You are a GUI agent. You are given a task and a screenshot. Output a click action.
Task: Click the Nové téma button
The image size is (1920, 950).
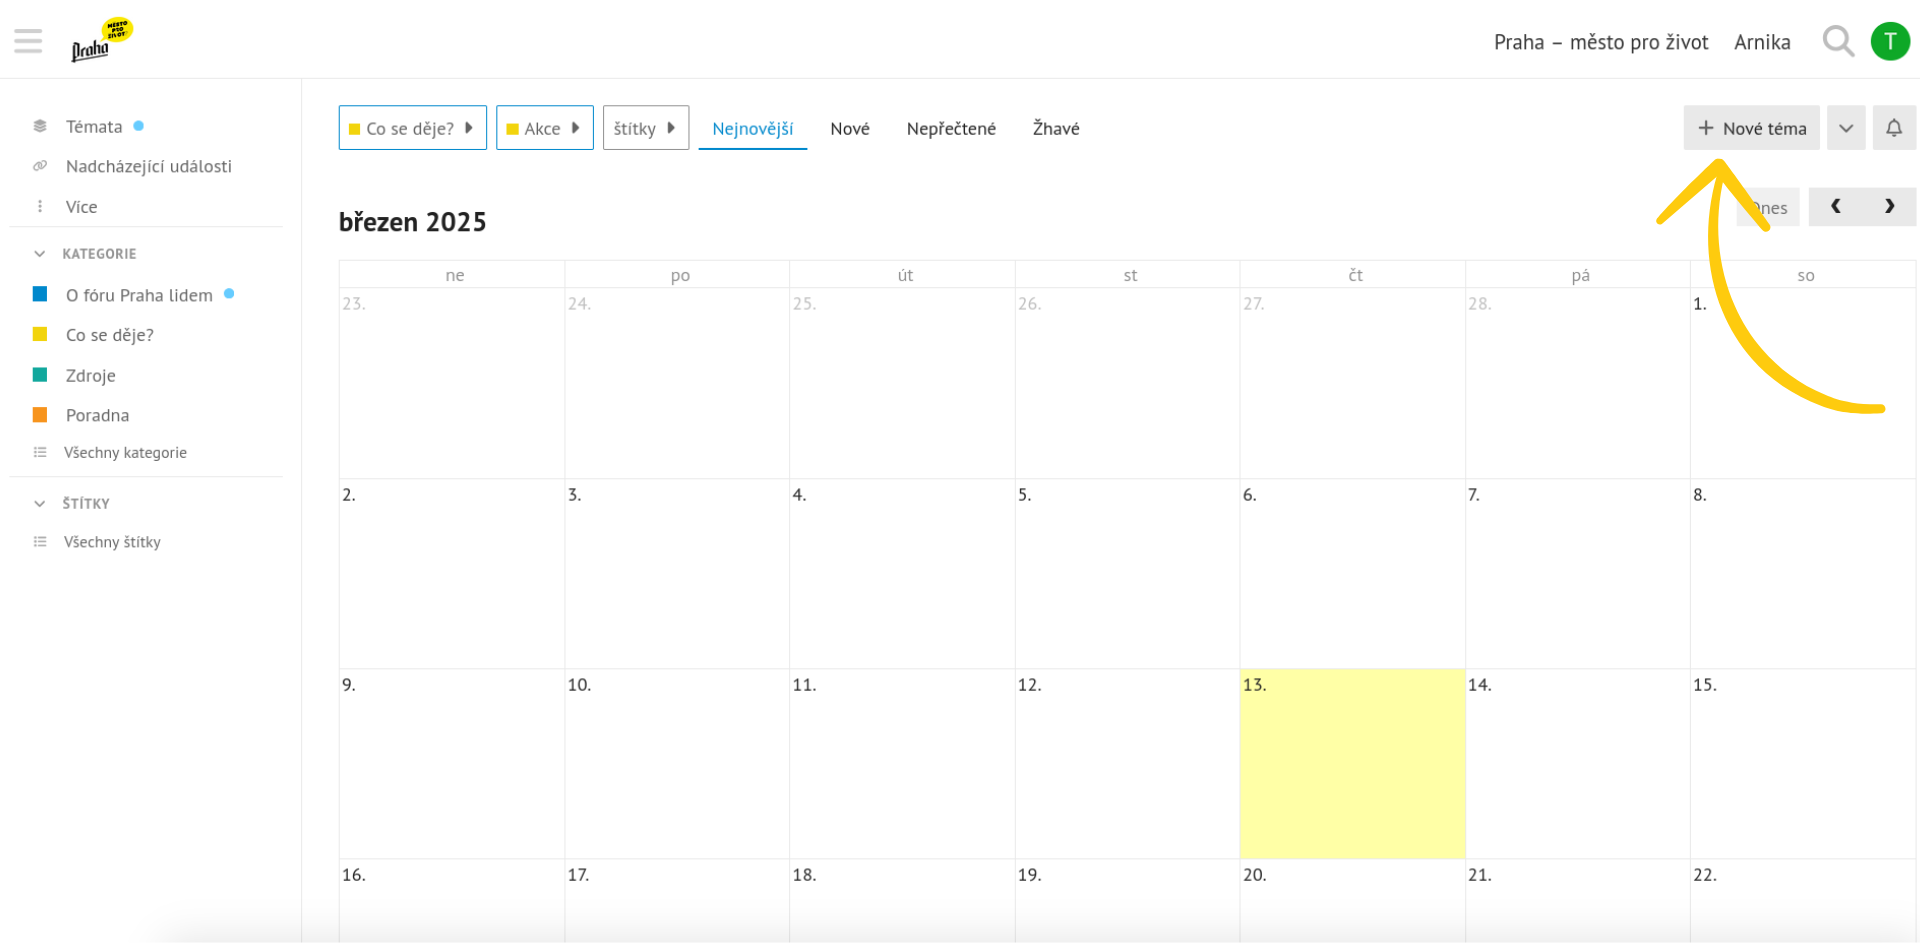pos(1751,128)
